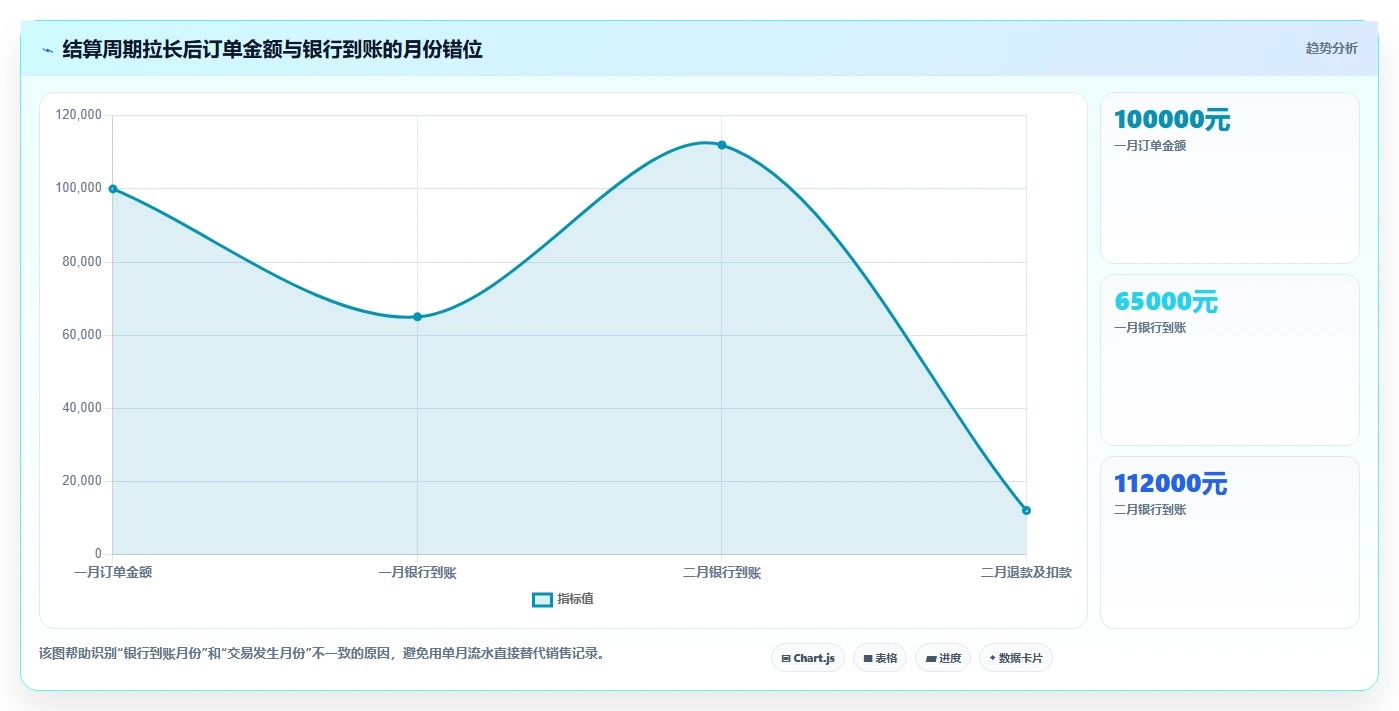Toggle the 指标值 legend item
1399x711 pixels.
coord(563,599)
